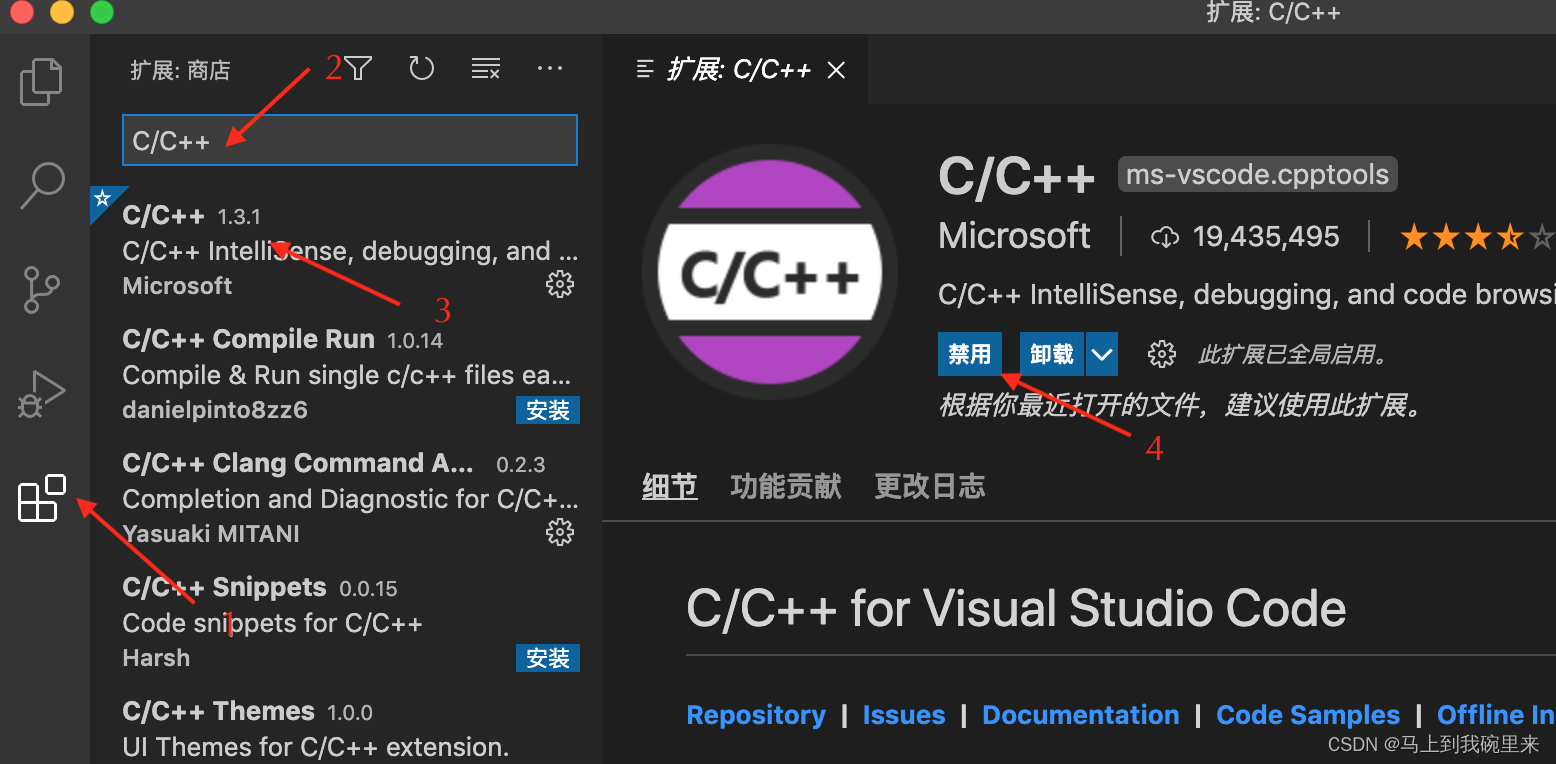Install the C/C++ Snippets extension
The image size is (1556, 764).
pyautogui.click(x=548, y=658)
